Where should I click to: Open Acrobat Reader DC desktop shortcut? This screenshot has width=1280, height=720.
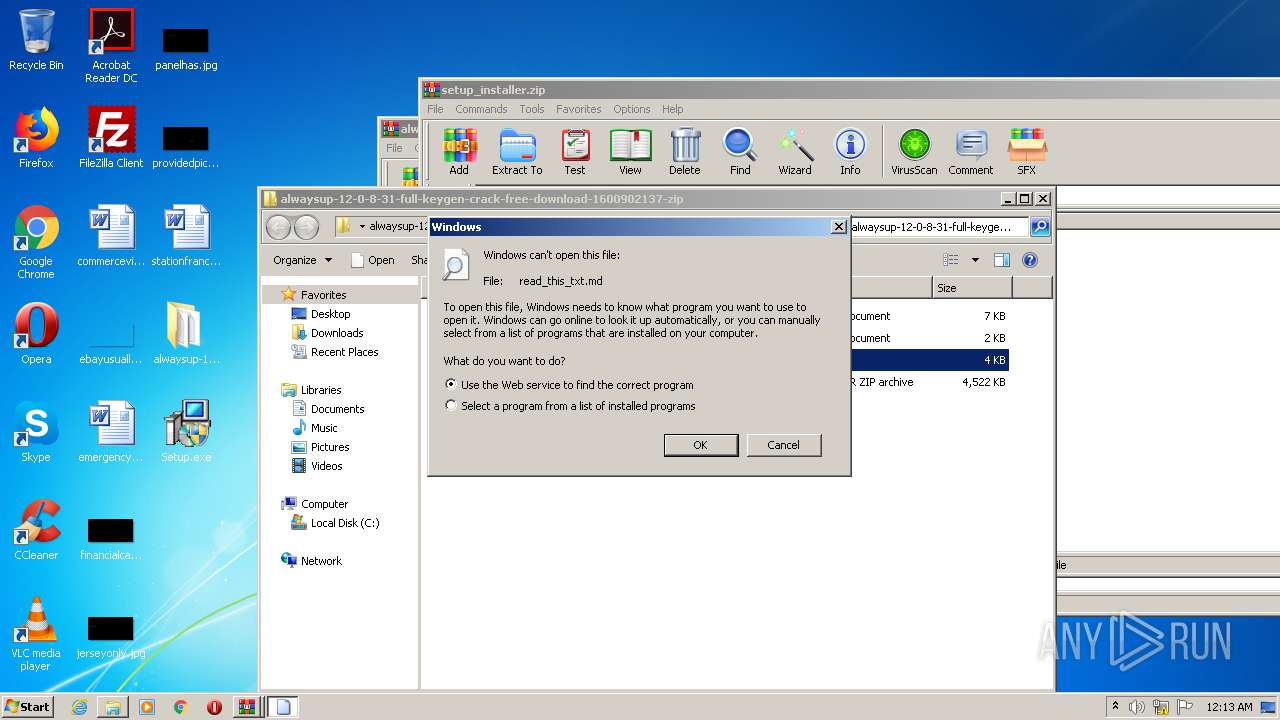click(111, 46)
